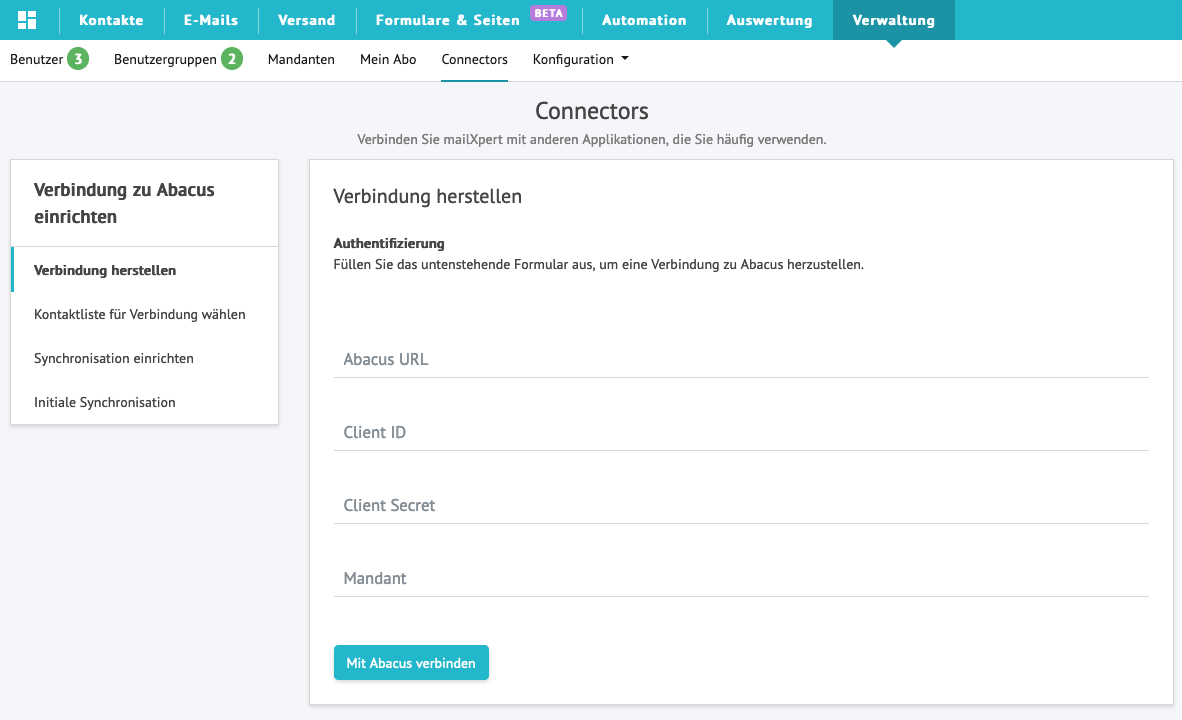Viewport: 1182px width, 720px height.
Task: Click the Benutzer count badge 3
Action: [78, 59]
